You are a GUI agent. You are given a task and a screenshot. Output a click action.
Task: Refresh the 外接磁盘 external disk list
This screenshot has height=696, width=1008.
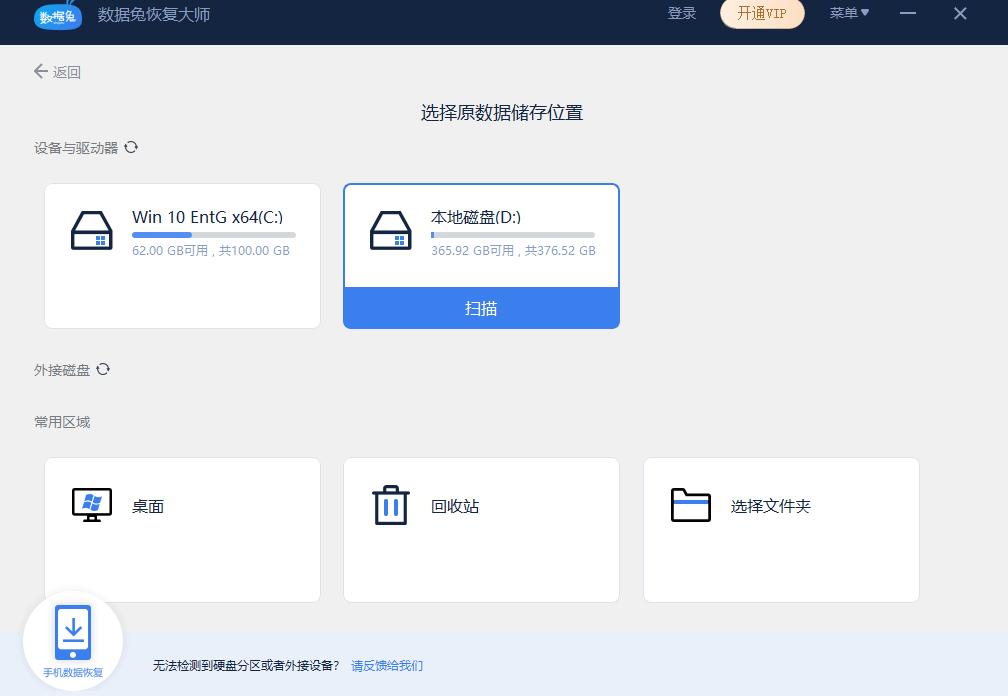click(105, 369)
